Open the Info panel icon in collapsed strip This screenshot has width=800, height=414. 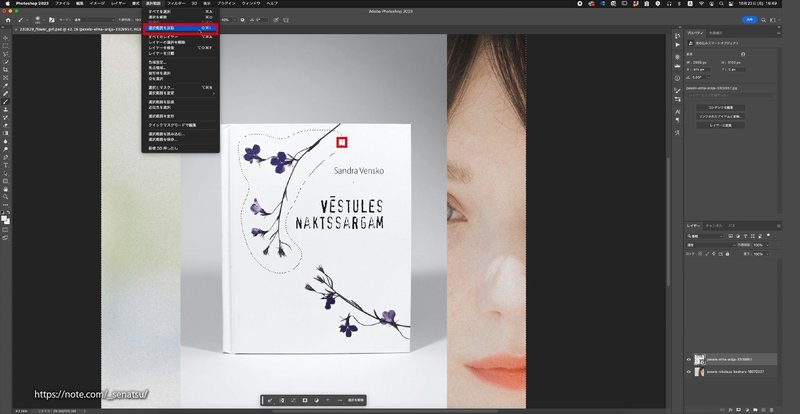[677, 78]
